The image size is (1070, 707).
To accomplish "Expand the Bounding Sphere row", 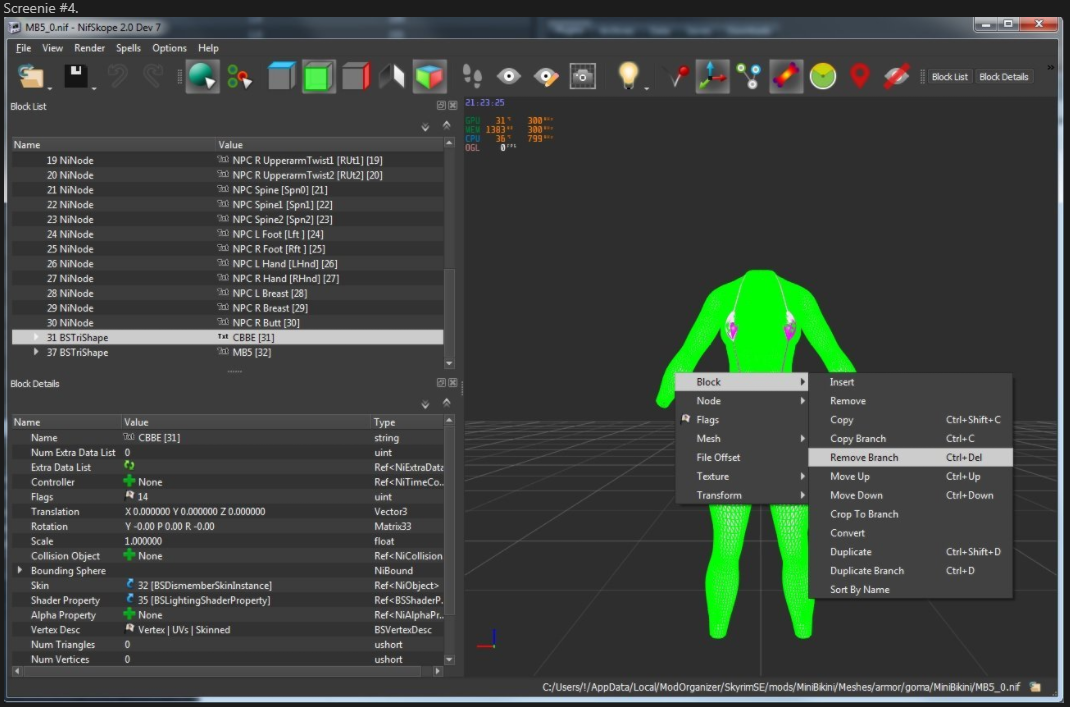I will point(20,570).
